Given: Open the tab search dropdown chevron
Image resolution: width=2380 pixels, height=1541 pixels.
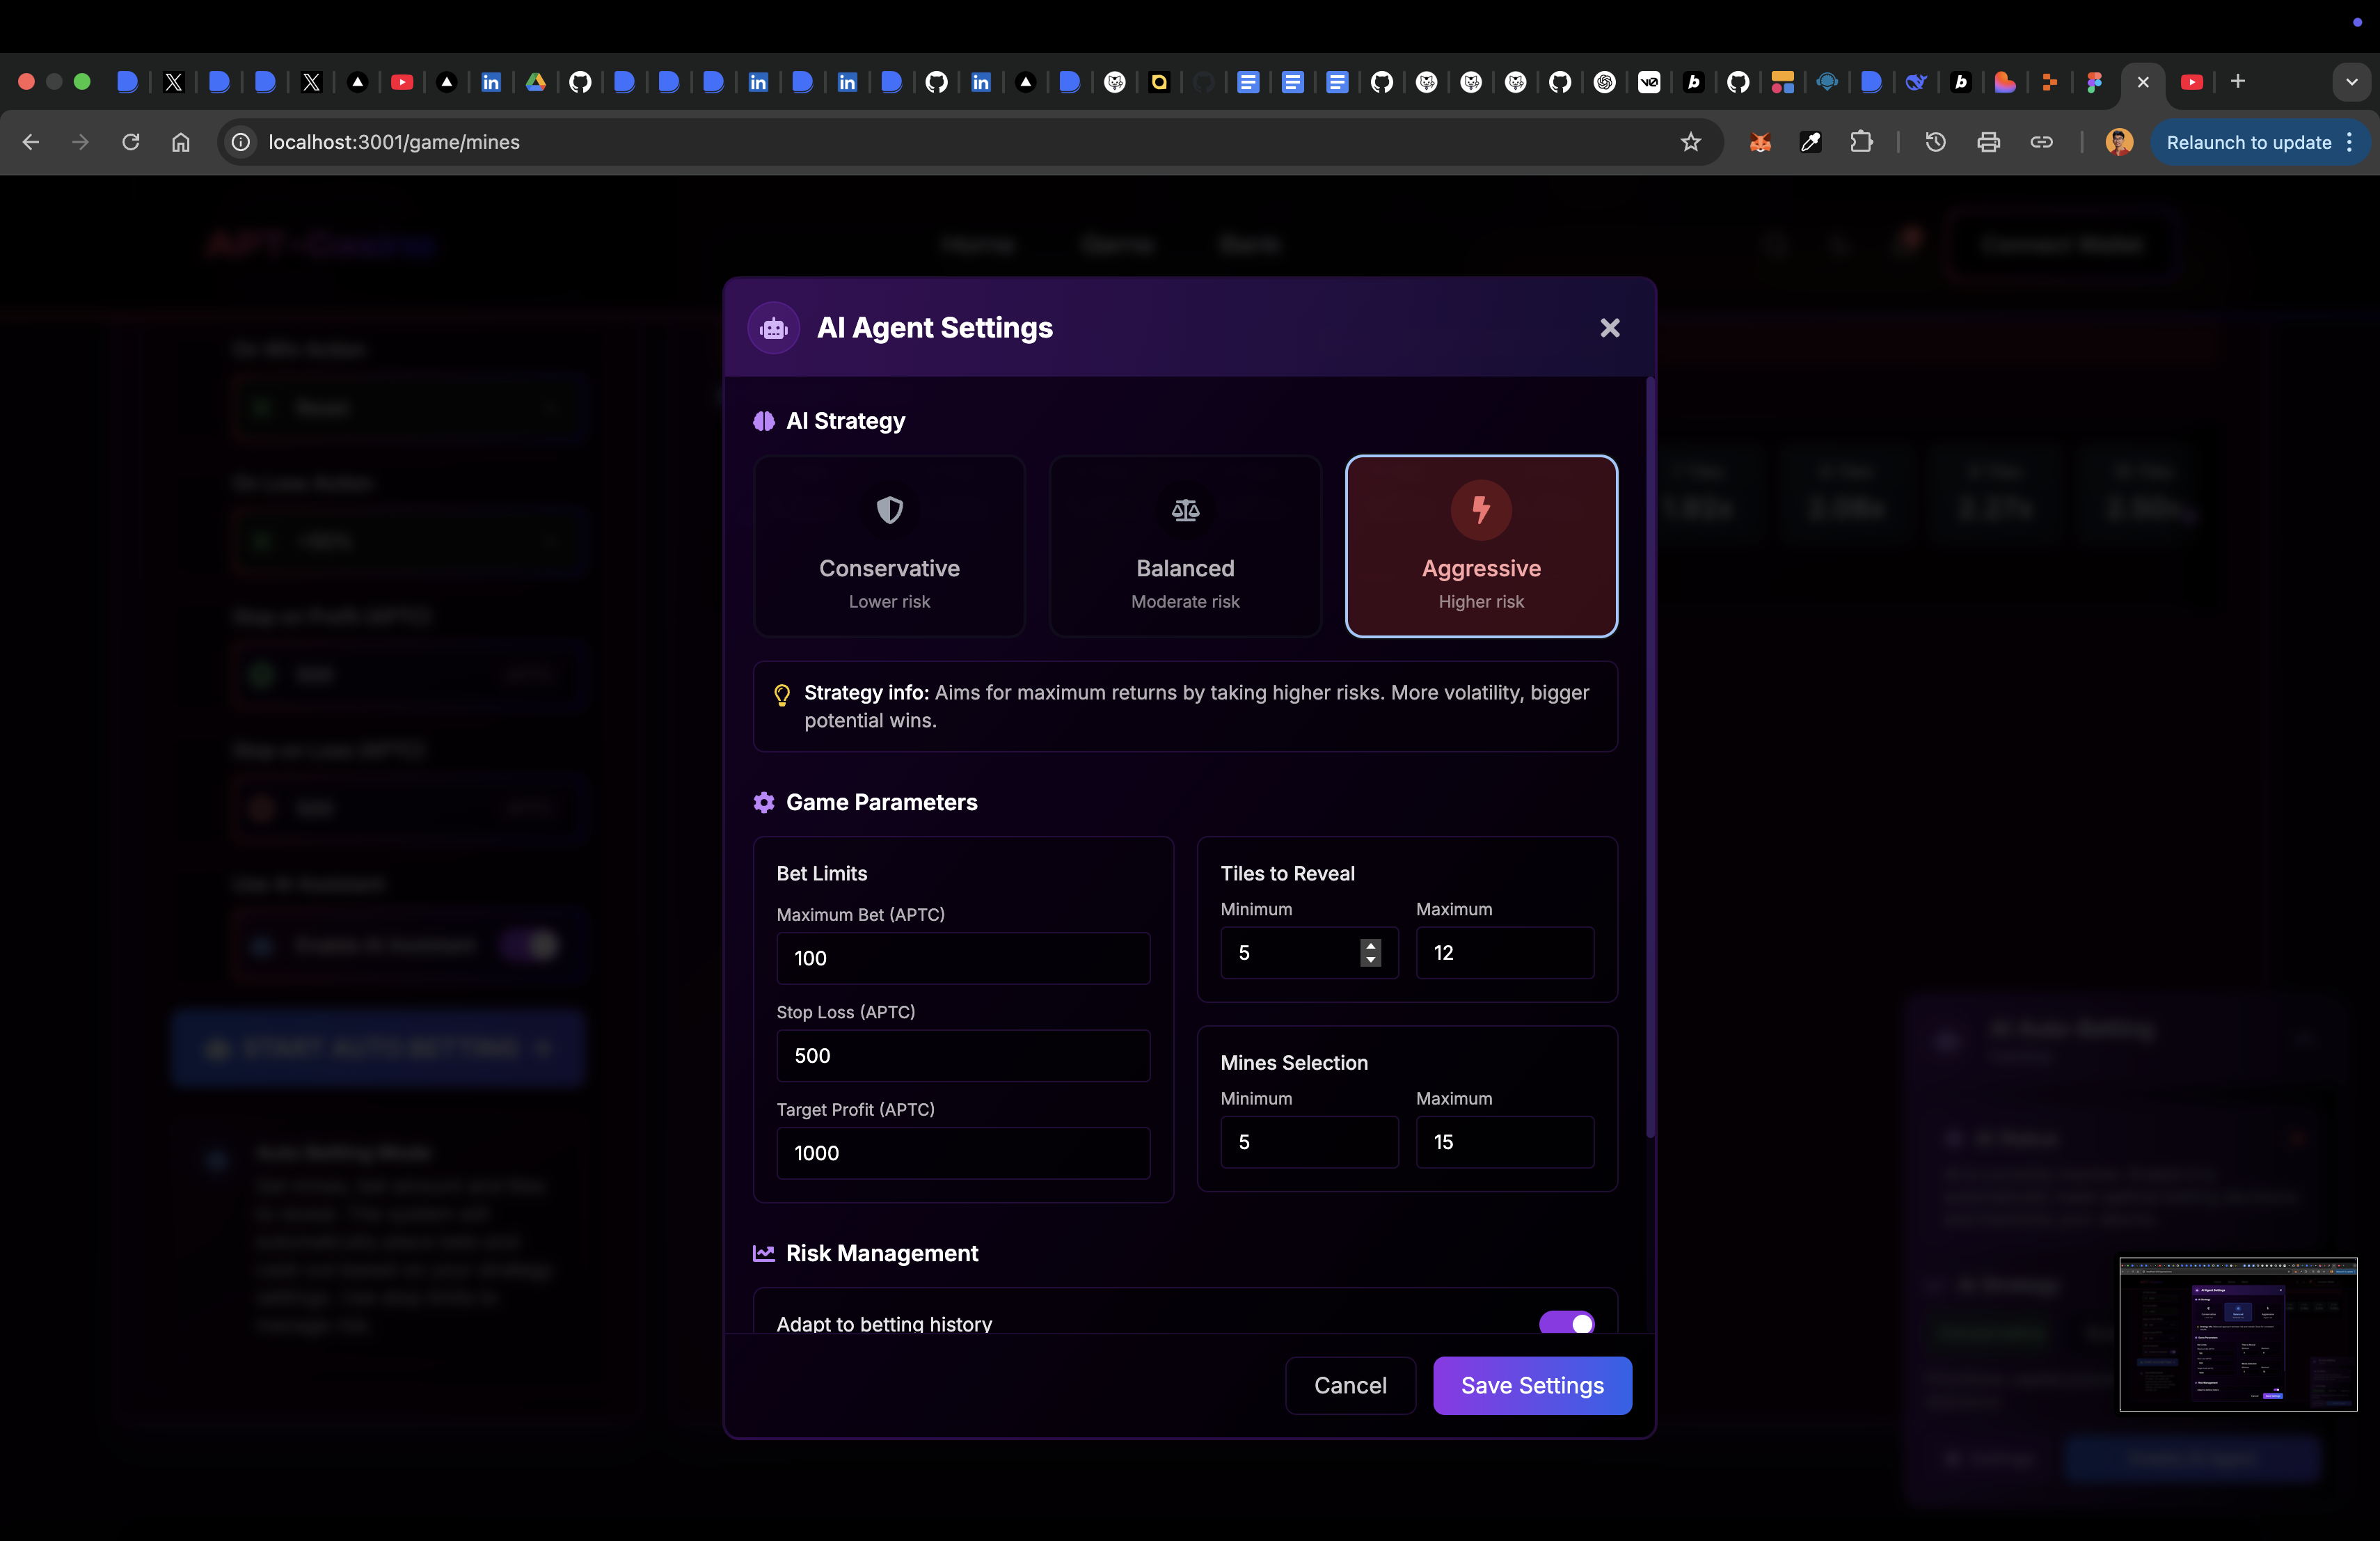Looking at the screenshot, I should 2351,82.
